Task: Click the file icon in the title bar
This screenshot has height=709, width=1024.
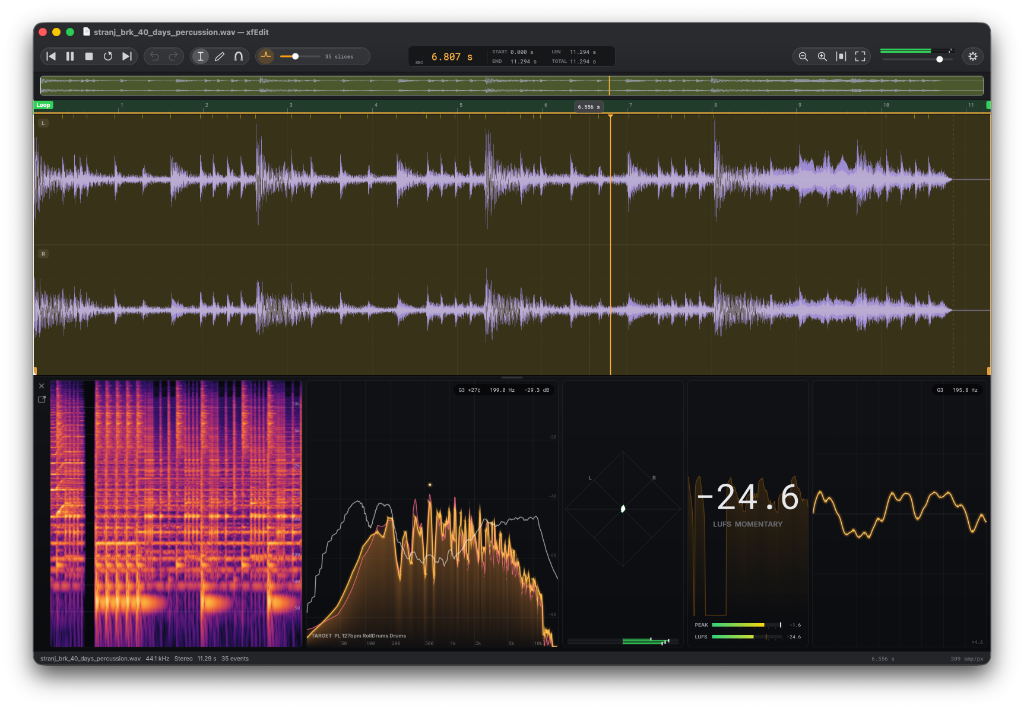Action: [86, 31]
